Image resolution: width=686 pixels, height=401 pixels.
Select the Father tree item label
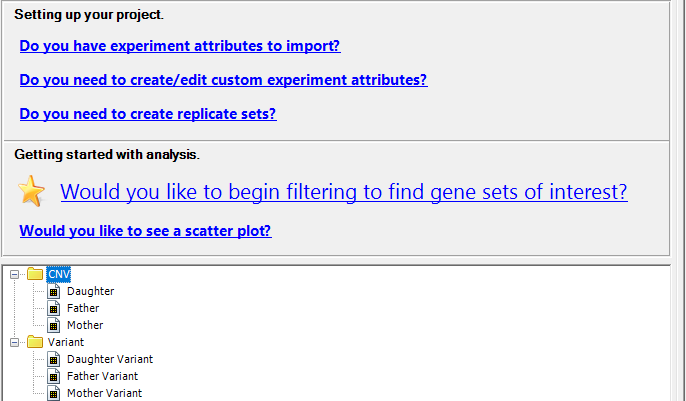(x=83, y=308)
